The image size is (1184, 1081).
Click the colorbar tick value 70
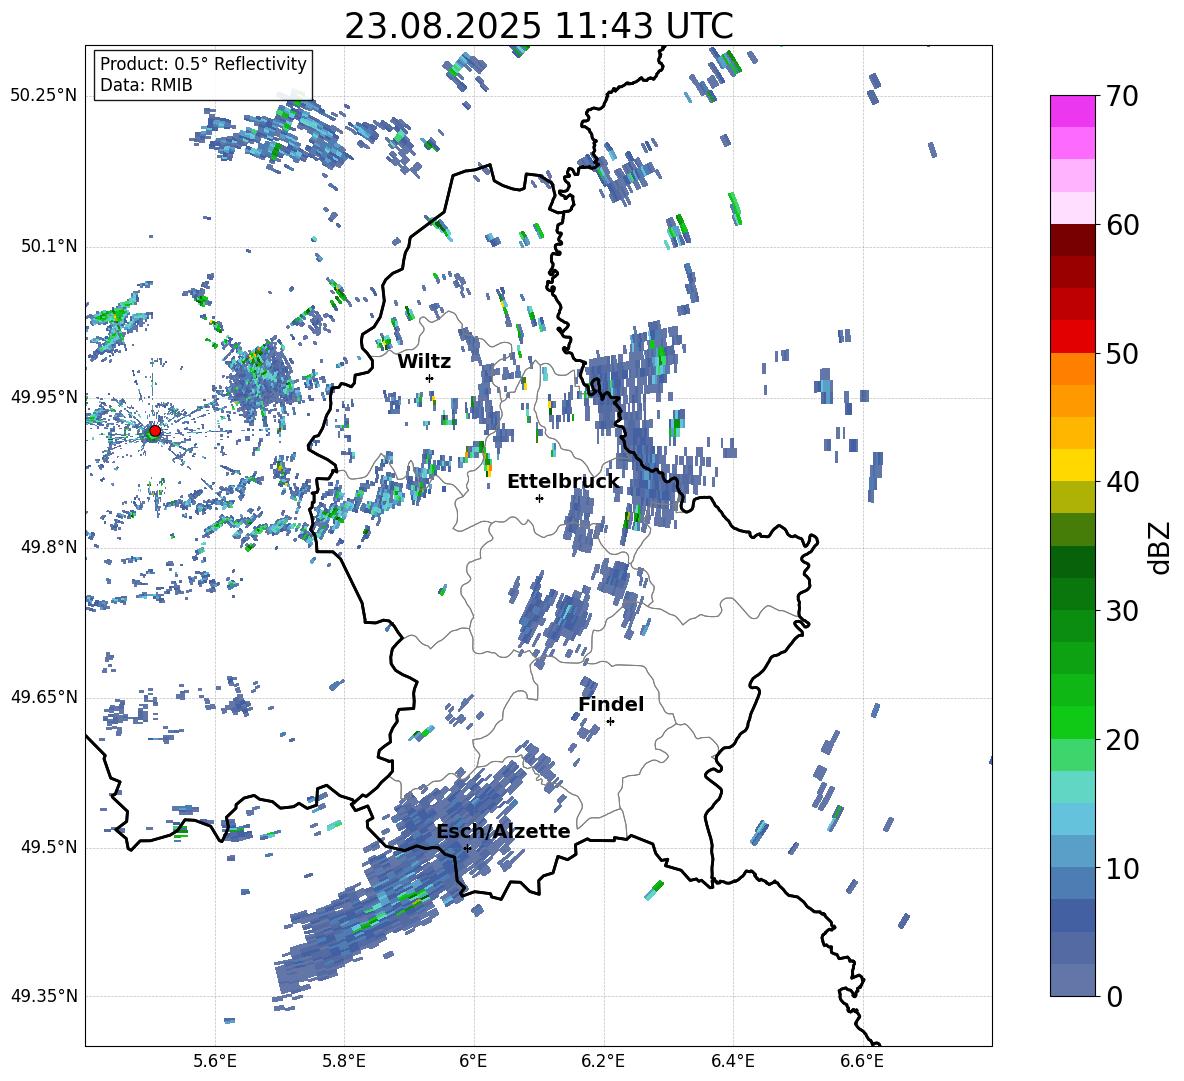pos(1122,97)
